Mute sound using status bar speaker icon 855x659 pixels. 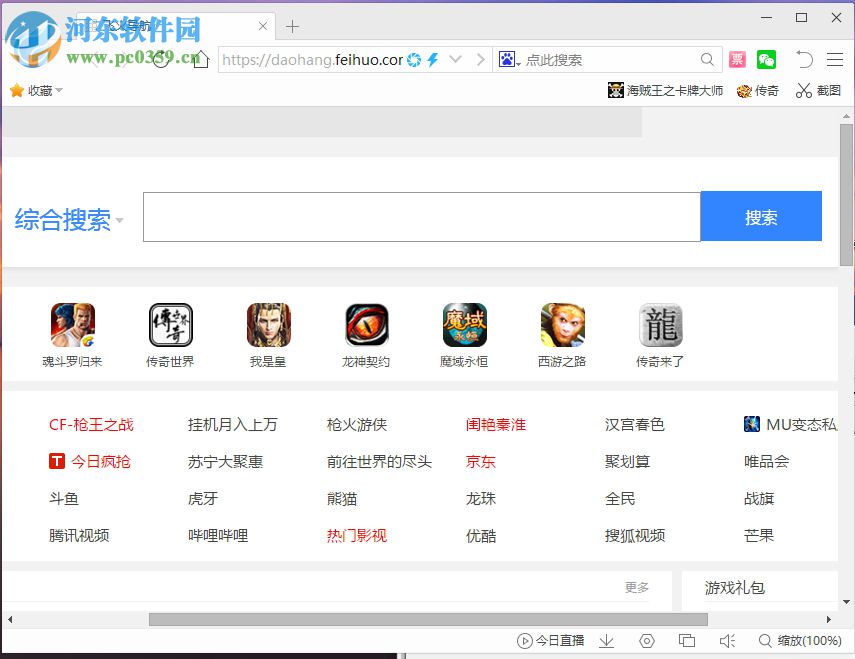(727, 641)
